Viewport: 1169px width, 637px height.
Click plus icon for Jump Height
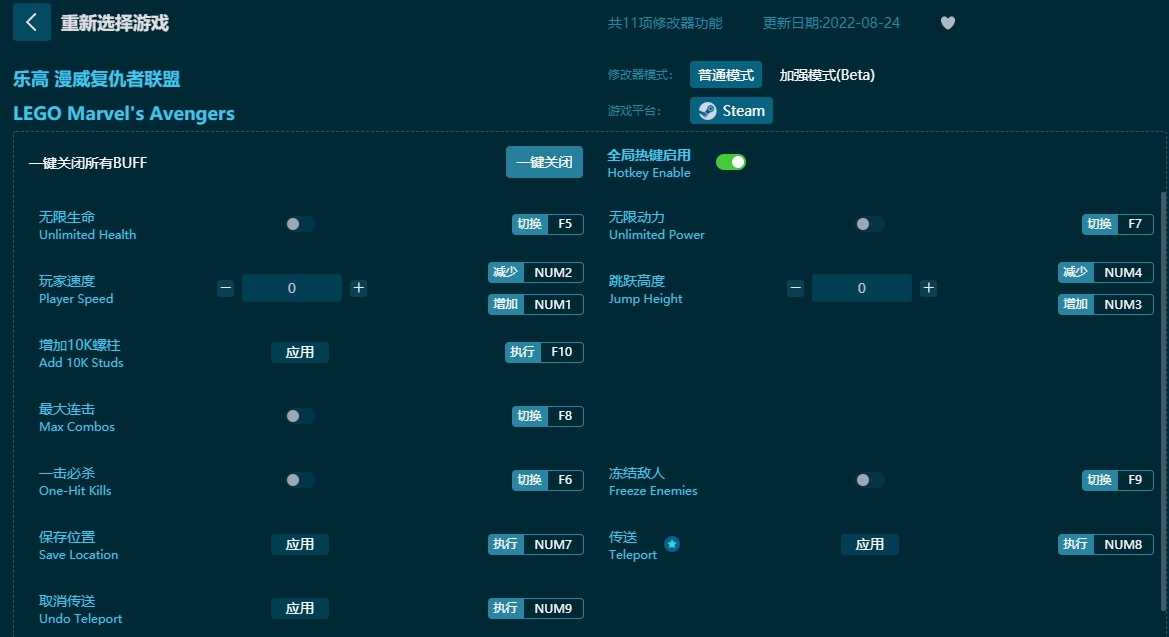pyautogui.click(x=928, y=288)
